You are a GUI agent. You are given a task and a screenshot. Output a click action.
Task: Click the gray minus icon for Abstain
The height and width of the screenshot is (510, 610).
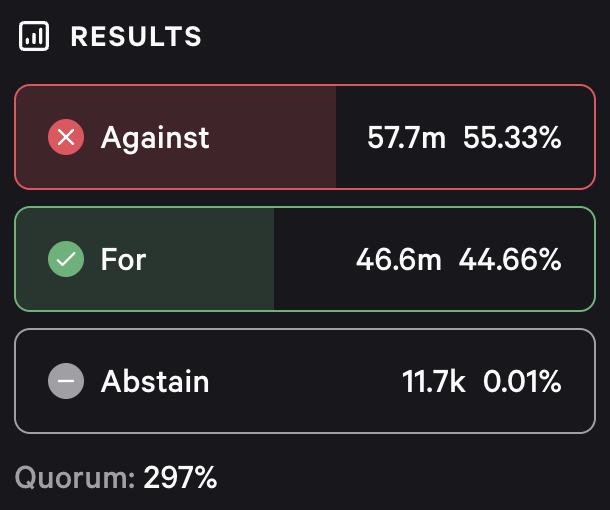tap(66, 381)
